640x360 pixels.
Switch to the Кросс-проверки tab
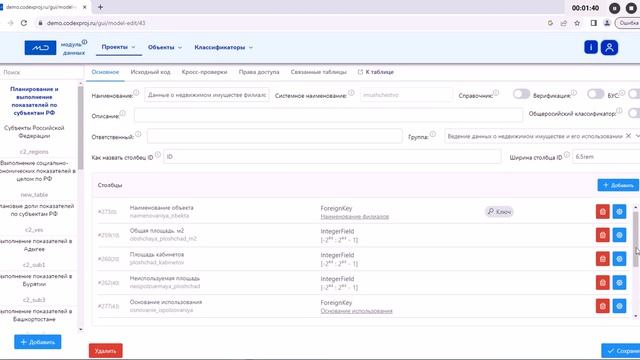204,72
